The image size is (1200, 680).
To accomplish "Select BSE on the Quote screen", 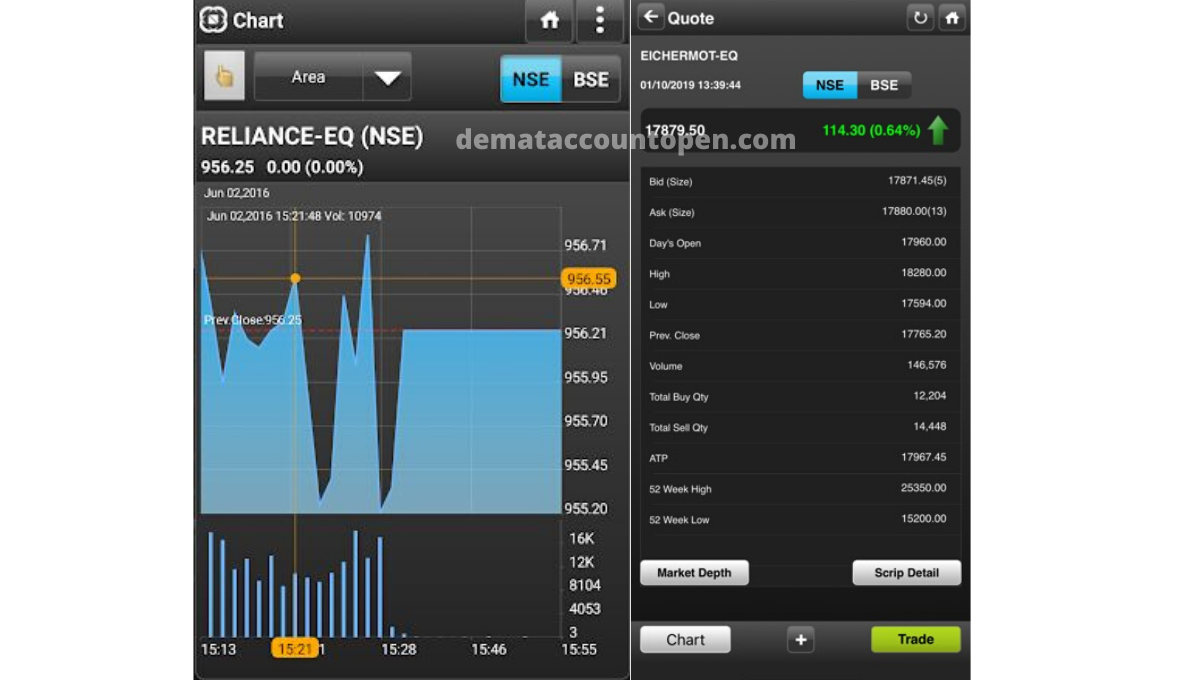I will click(884, 85).
